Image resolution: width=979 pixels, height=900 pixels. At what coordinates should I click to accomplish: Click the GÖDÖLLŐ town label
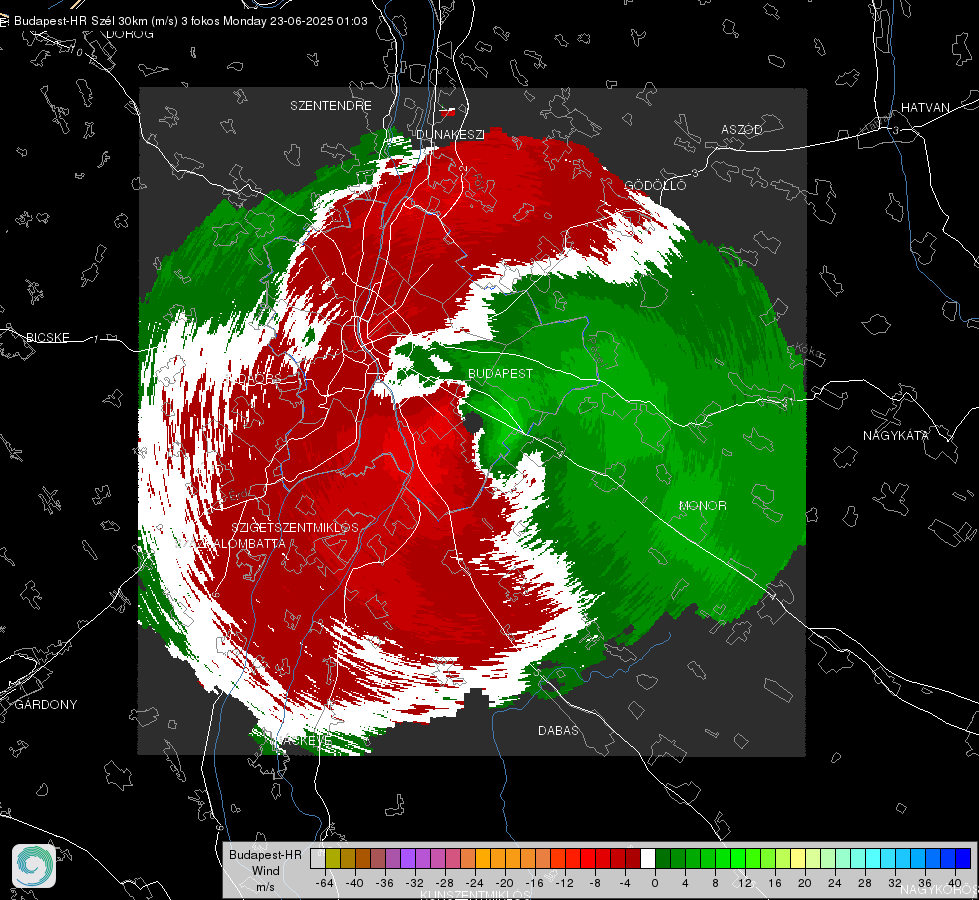655,185
